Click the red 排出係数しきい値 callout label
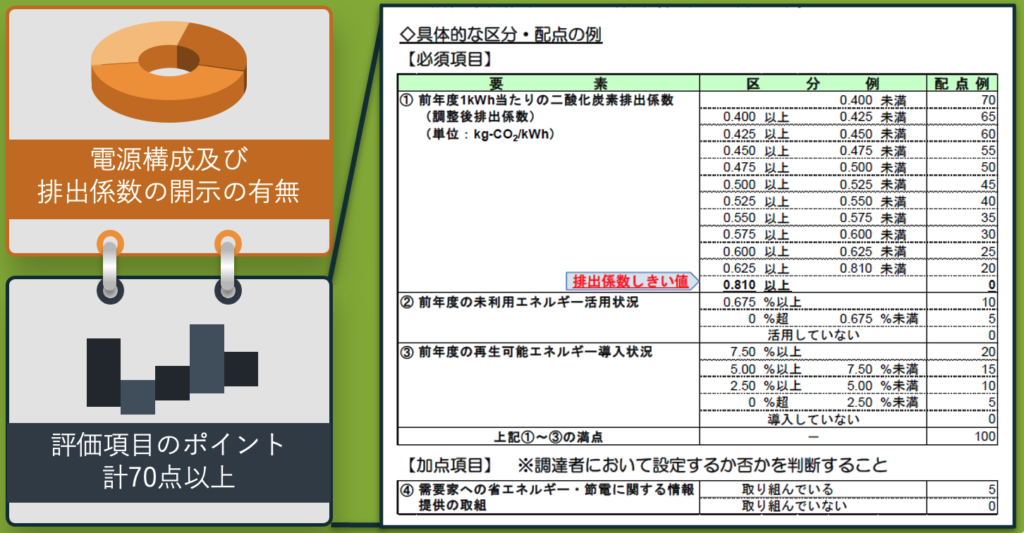This screenshot has width=1024, height=533. coord(629,281)
